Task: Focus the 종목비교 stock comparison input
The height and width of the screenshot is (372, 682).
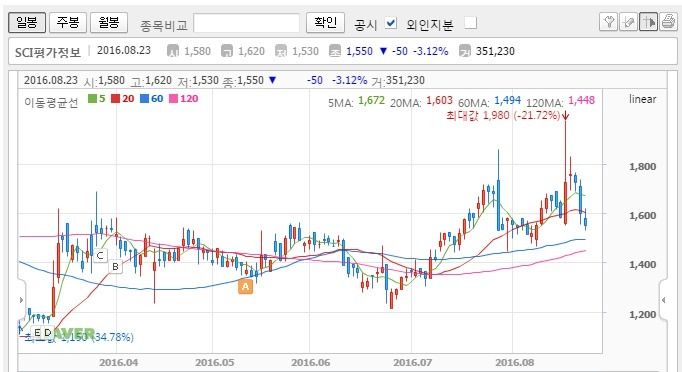Action: click(246, 23)
